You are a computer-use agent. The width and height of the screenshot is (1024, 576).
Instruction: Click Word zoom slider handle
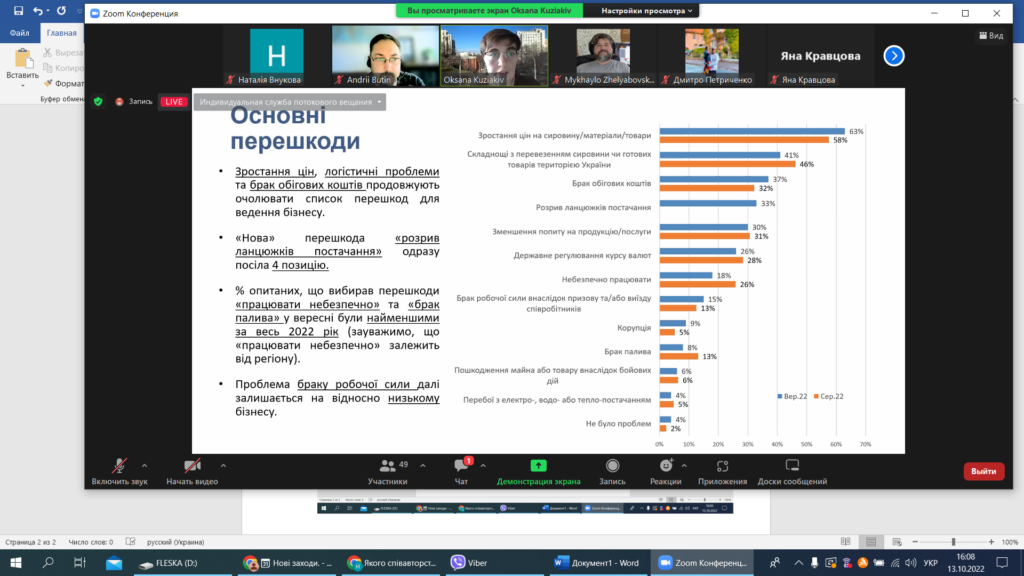[953, 542]
